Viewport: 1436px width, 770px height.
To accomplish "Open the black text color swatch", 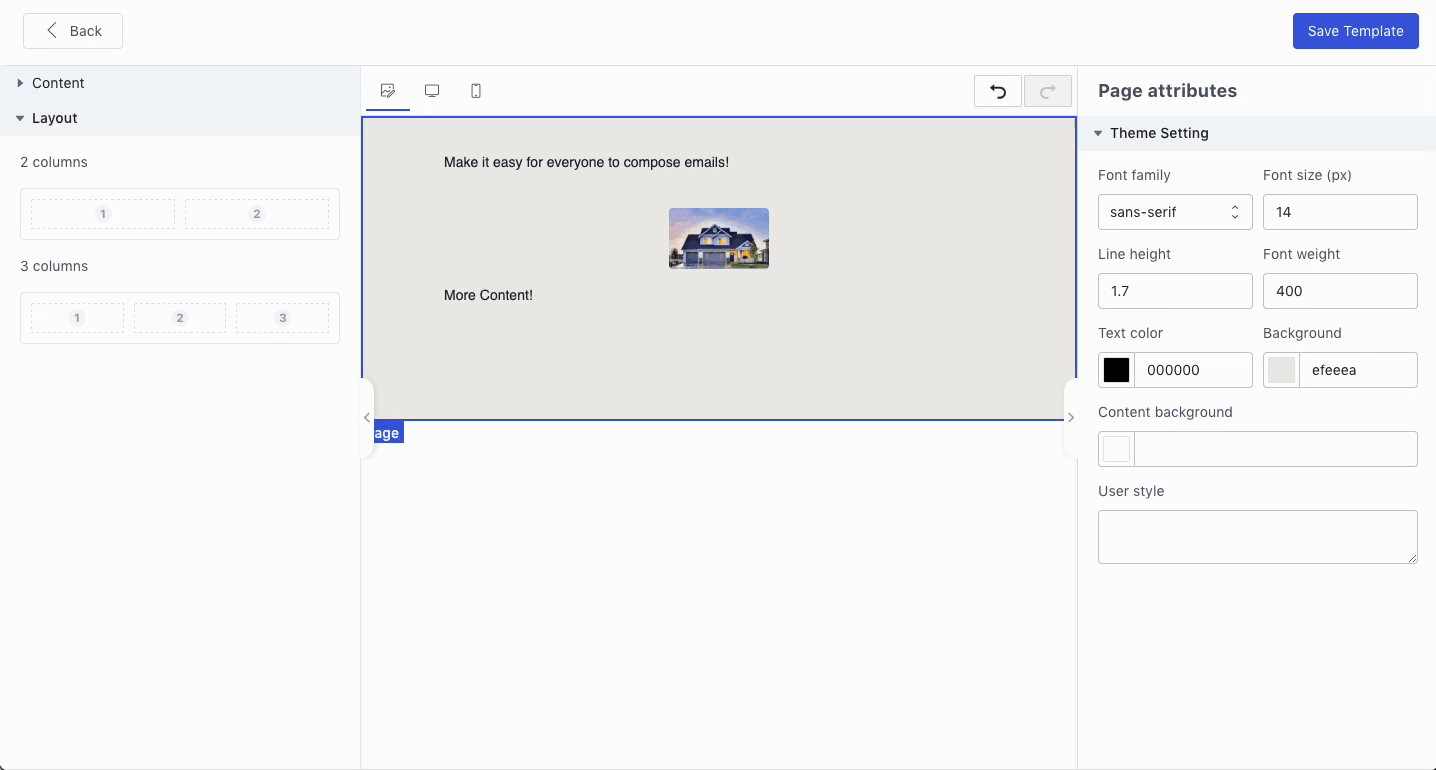I will 1115,369.
